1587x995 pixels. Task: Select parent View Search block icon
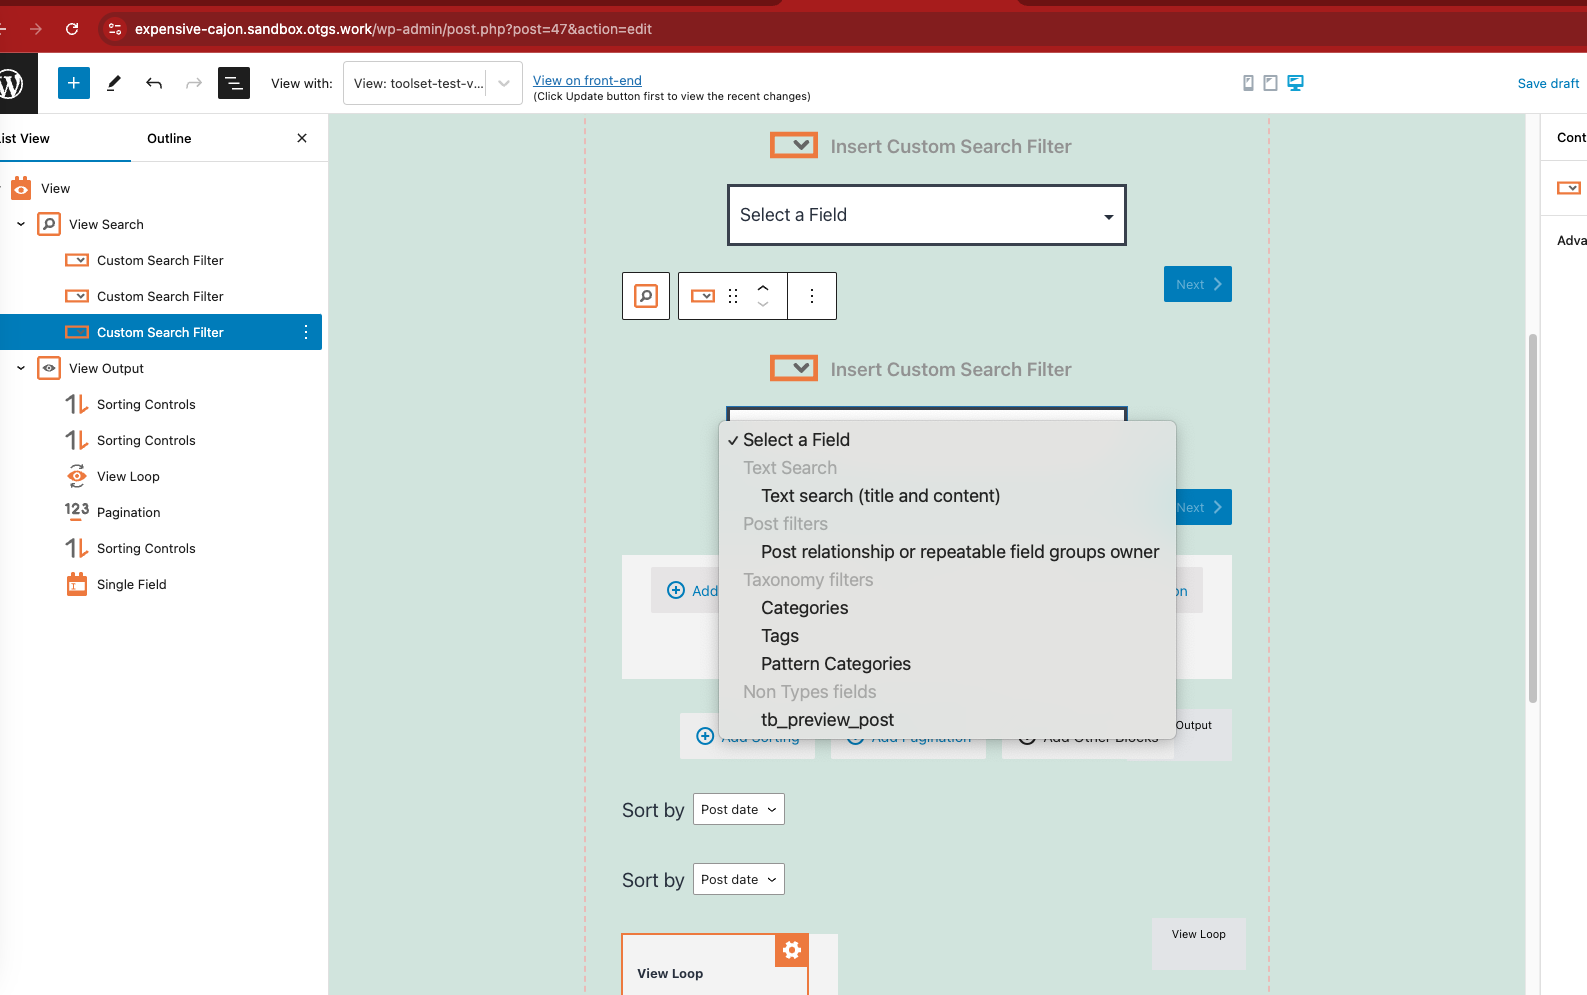pos(646,296)
